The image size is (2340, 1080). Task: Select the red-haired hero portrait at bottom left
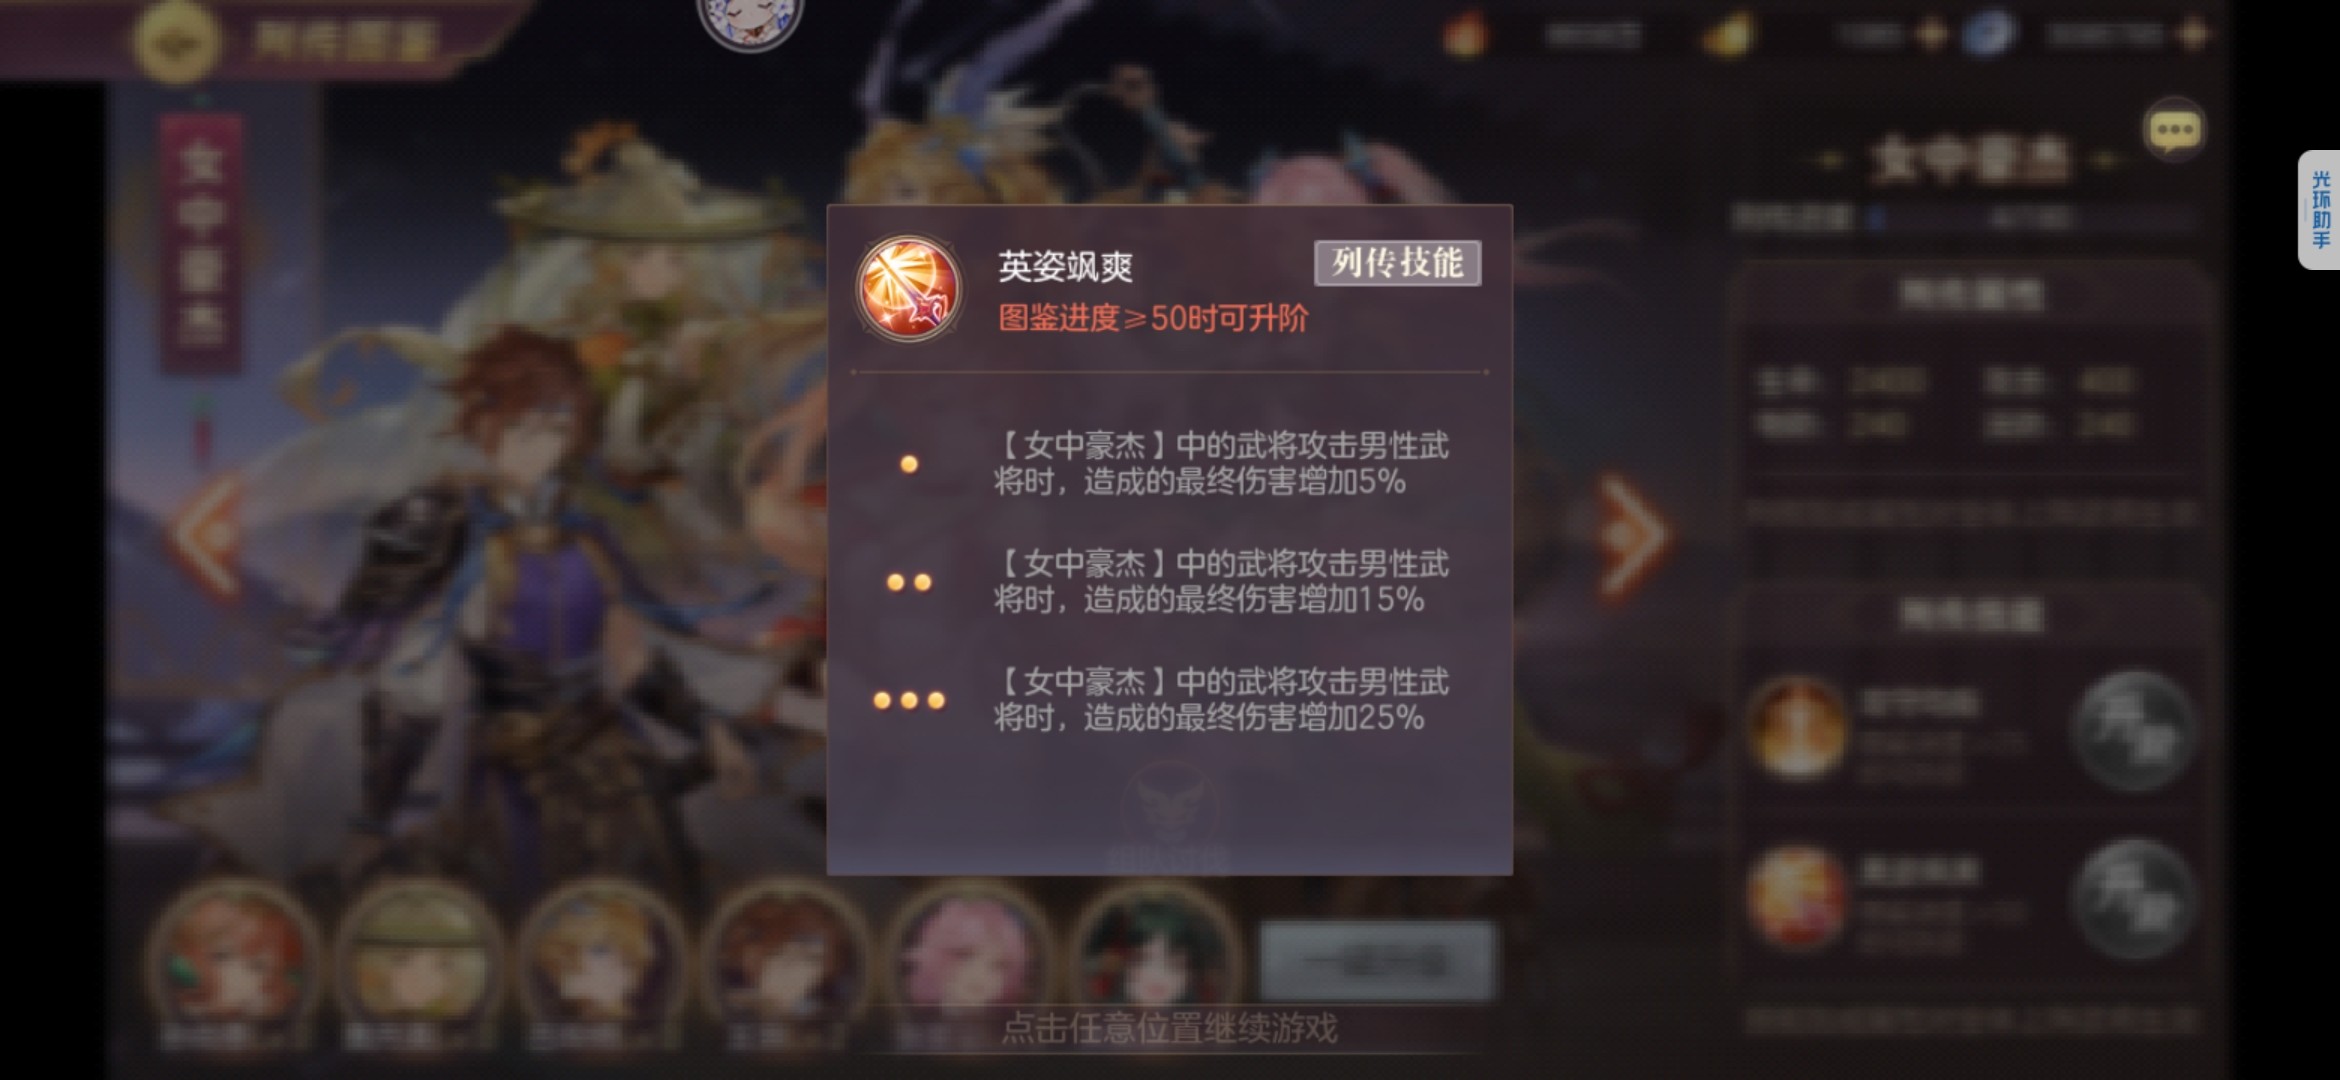232,962
